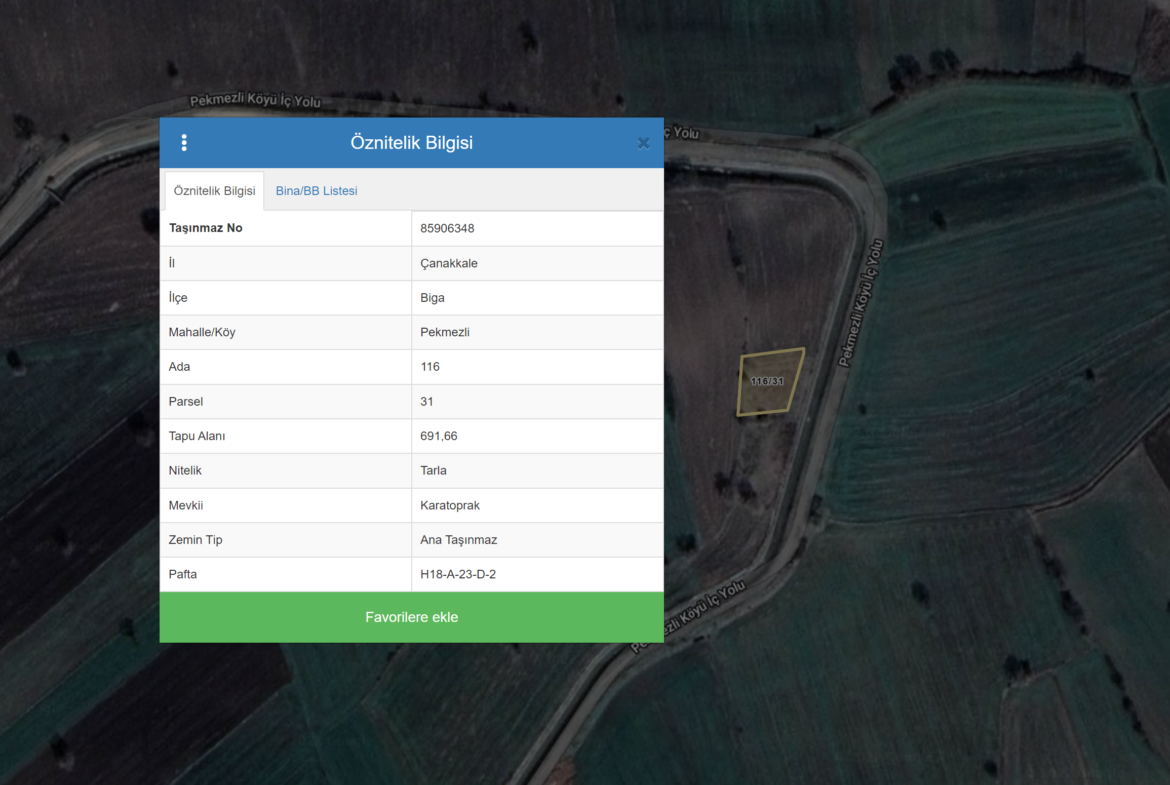Click the Zemin Tip value Ana Taşınmaz
The height and width of the screenshot is (785, 1170).
pyautogui.click(x=458, y=540)
